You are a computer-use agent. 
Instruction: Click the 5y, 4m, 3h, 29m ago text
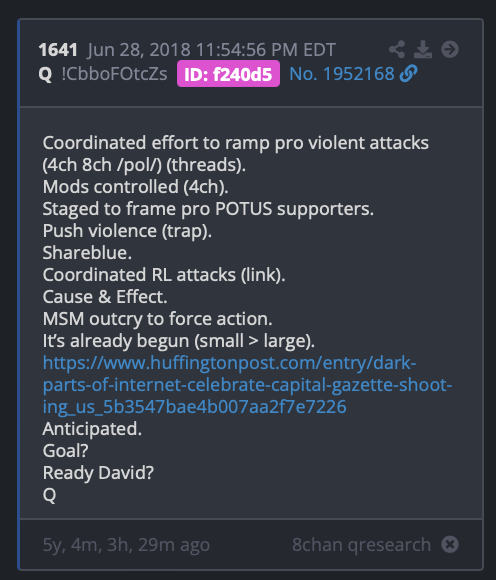126,545
